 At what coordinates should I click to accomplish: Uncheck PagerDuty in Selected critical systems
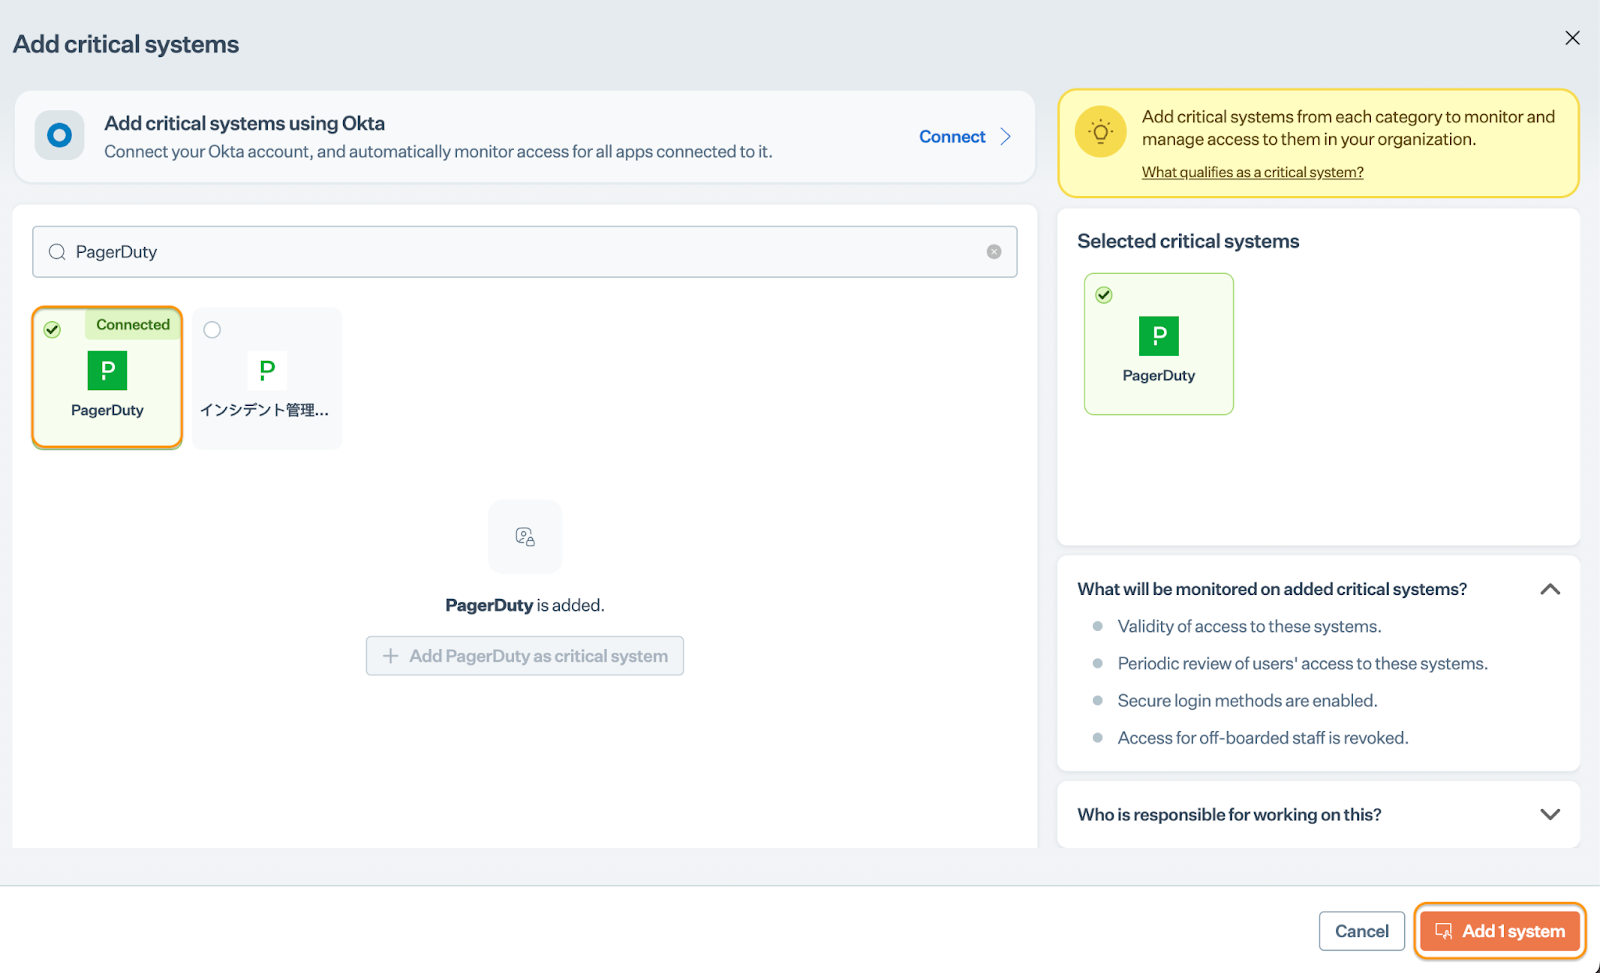tap(1104, 295)
